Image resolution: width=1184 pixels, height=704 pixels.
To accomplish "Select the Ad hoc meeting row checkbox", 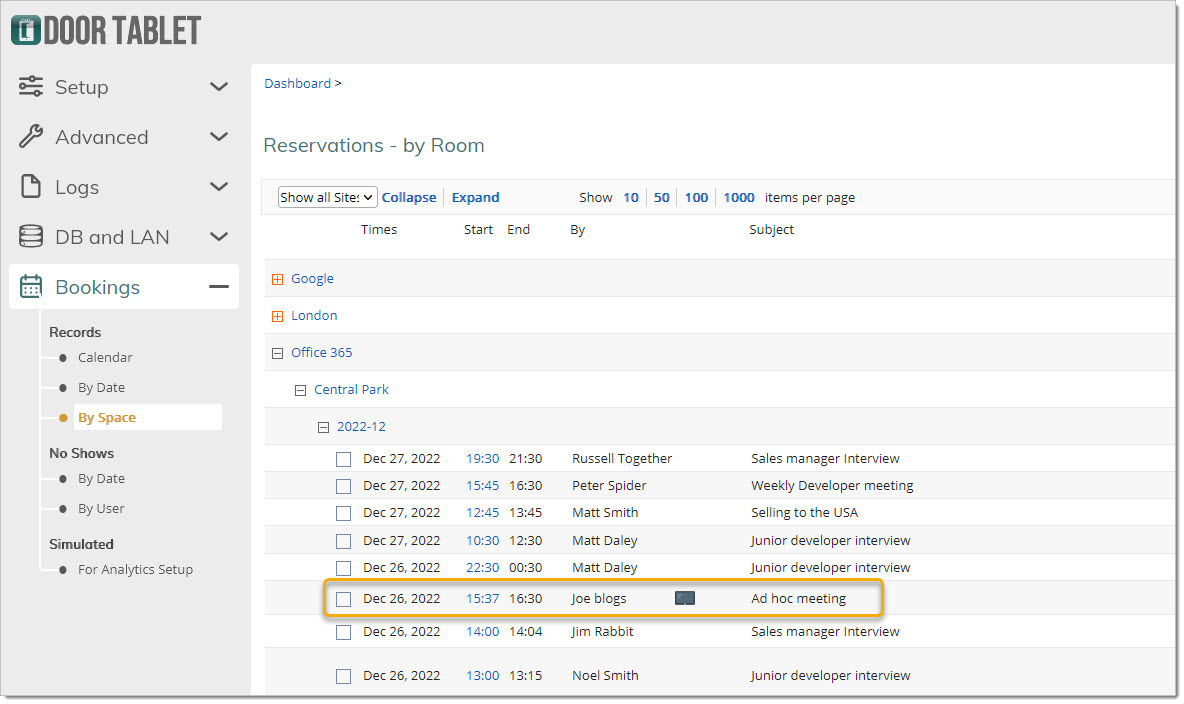I will click(344, 599).
